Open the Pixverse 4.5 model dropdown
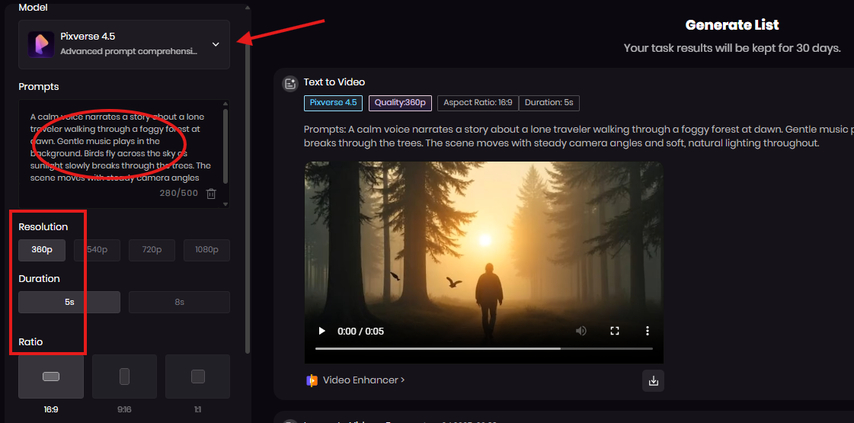 coord(124,45)
